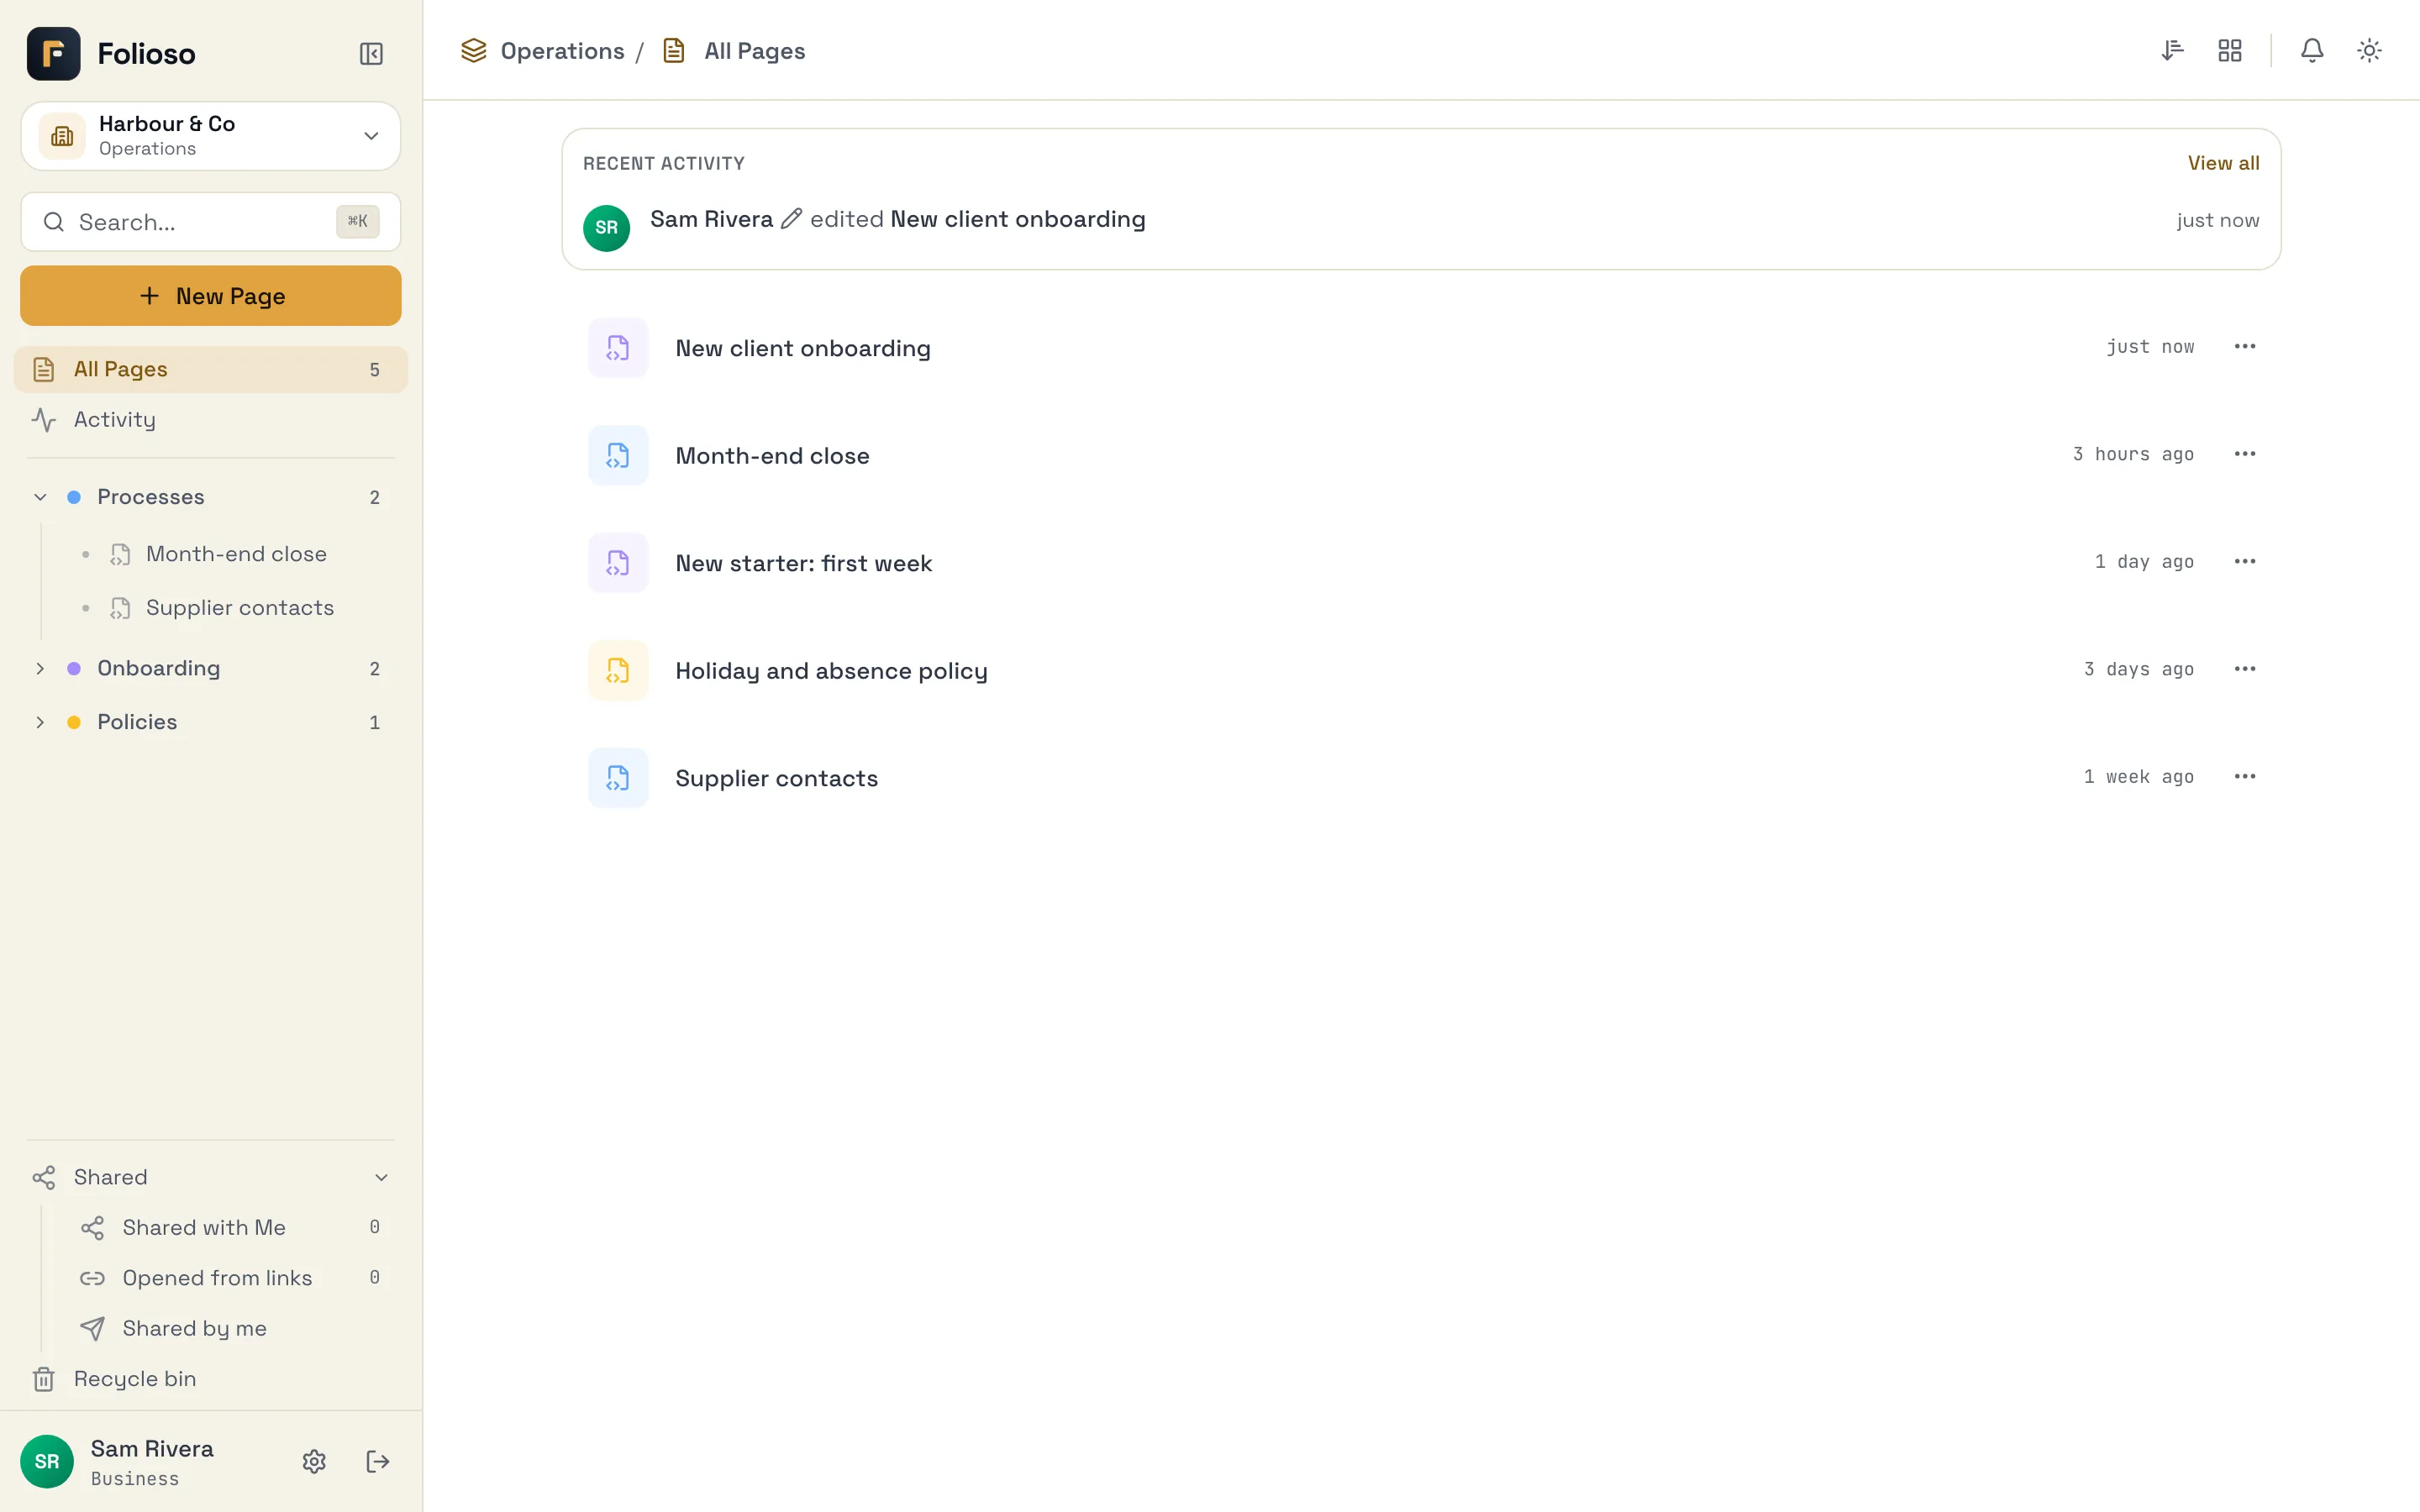Click the Onboarding purple color dot

tap(74, 669)
